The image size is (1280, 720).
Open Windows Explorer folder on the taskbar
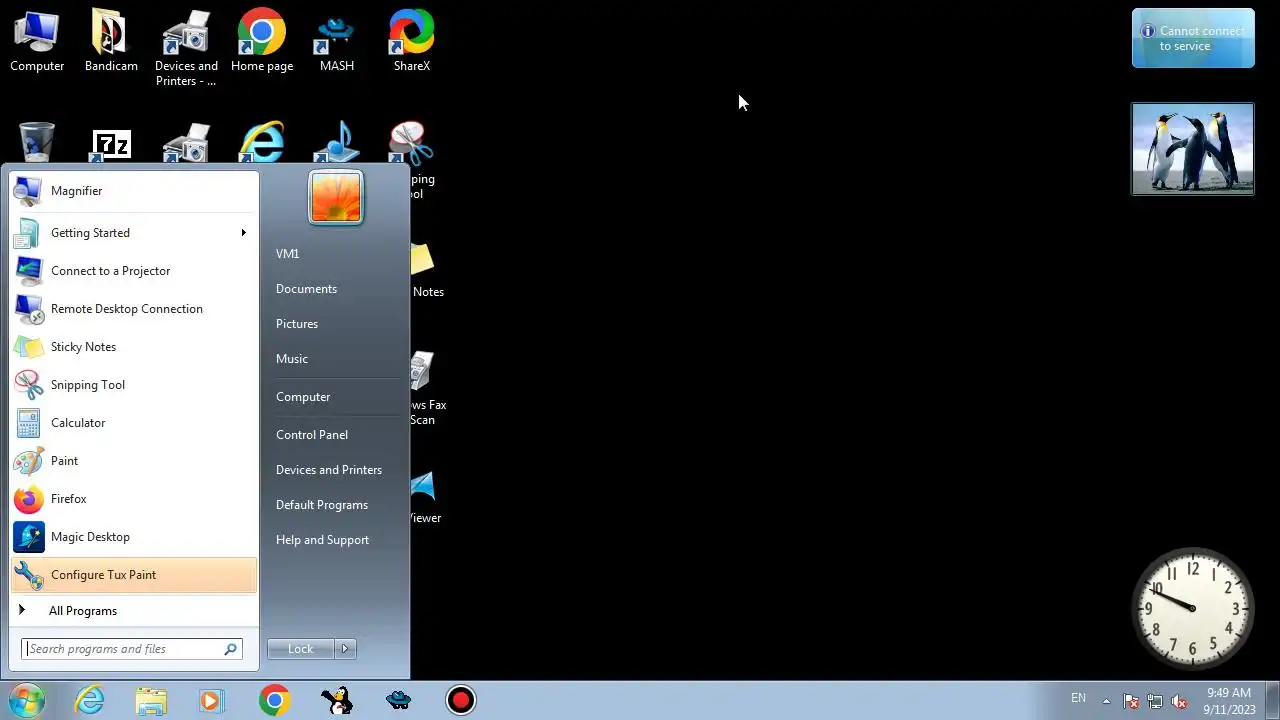click(x=151, y=700)
